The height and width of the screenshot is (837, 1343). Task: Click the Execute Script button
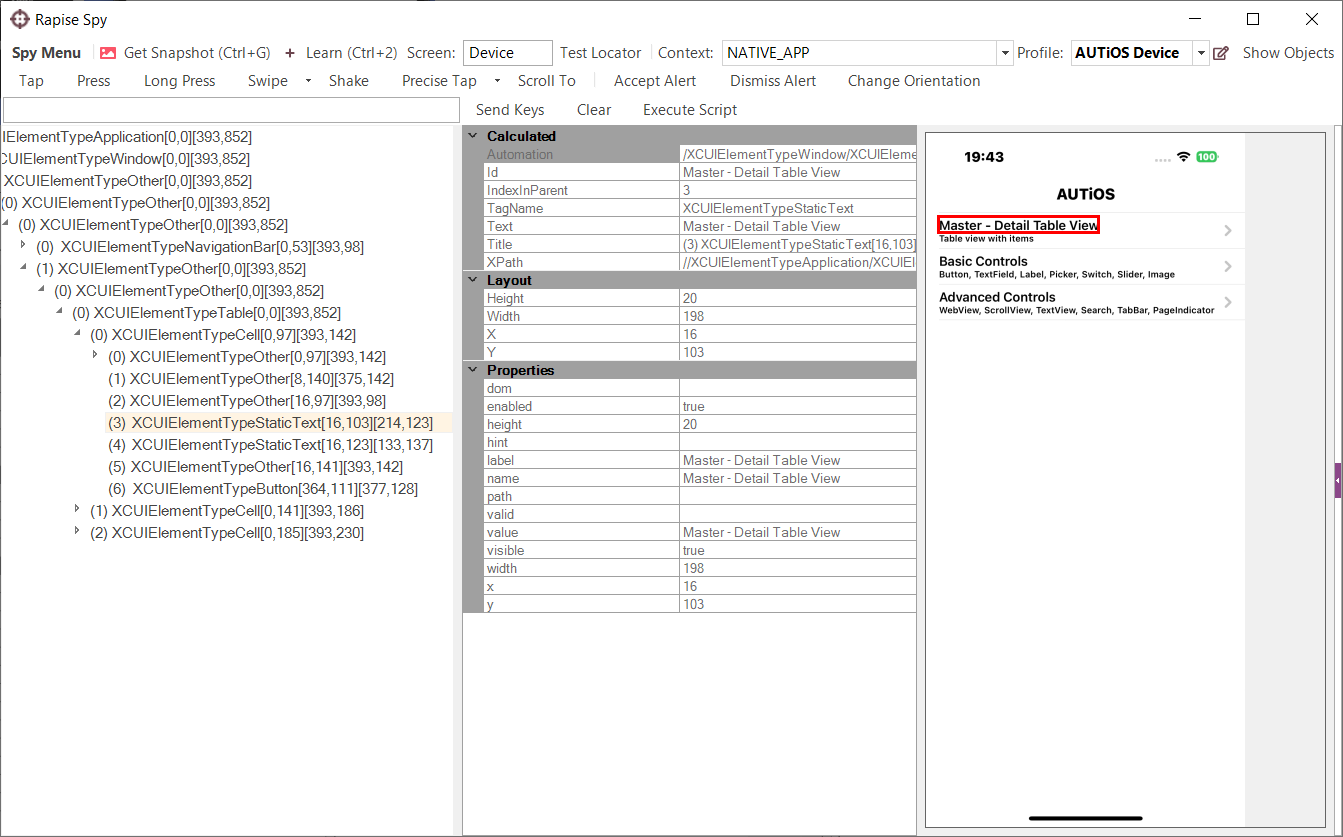690,110
